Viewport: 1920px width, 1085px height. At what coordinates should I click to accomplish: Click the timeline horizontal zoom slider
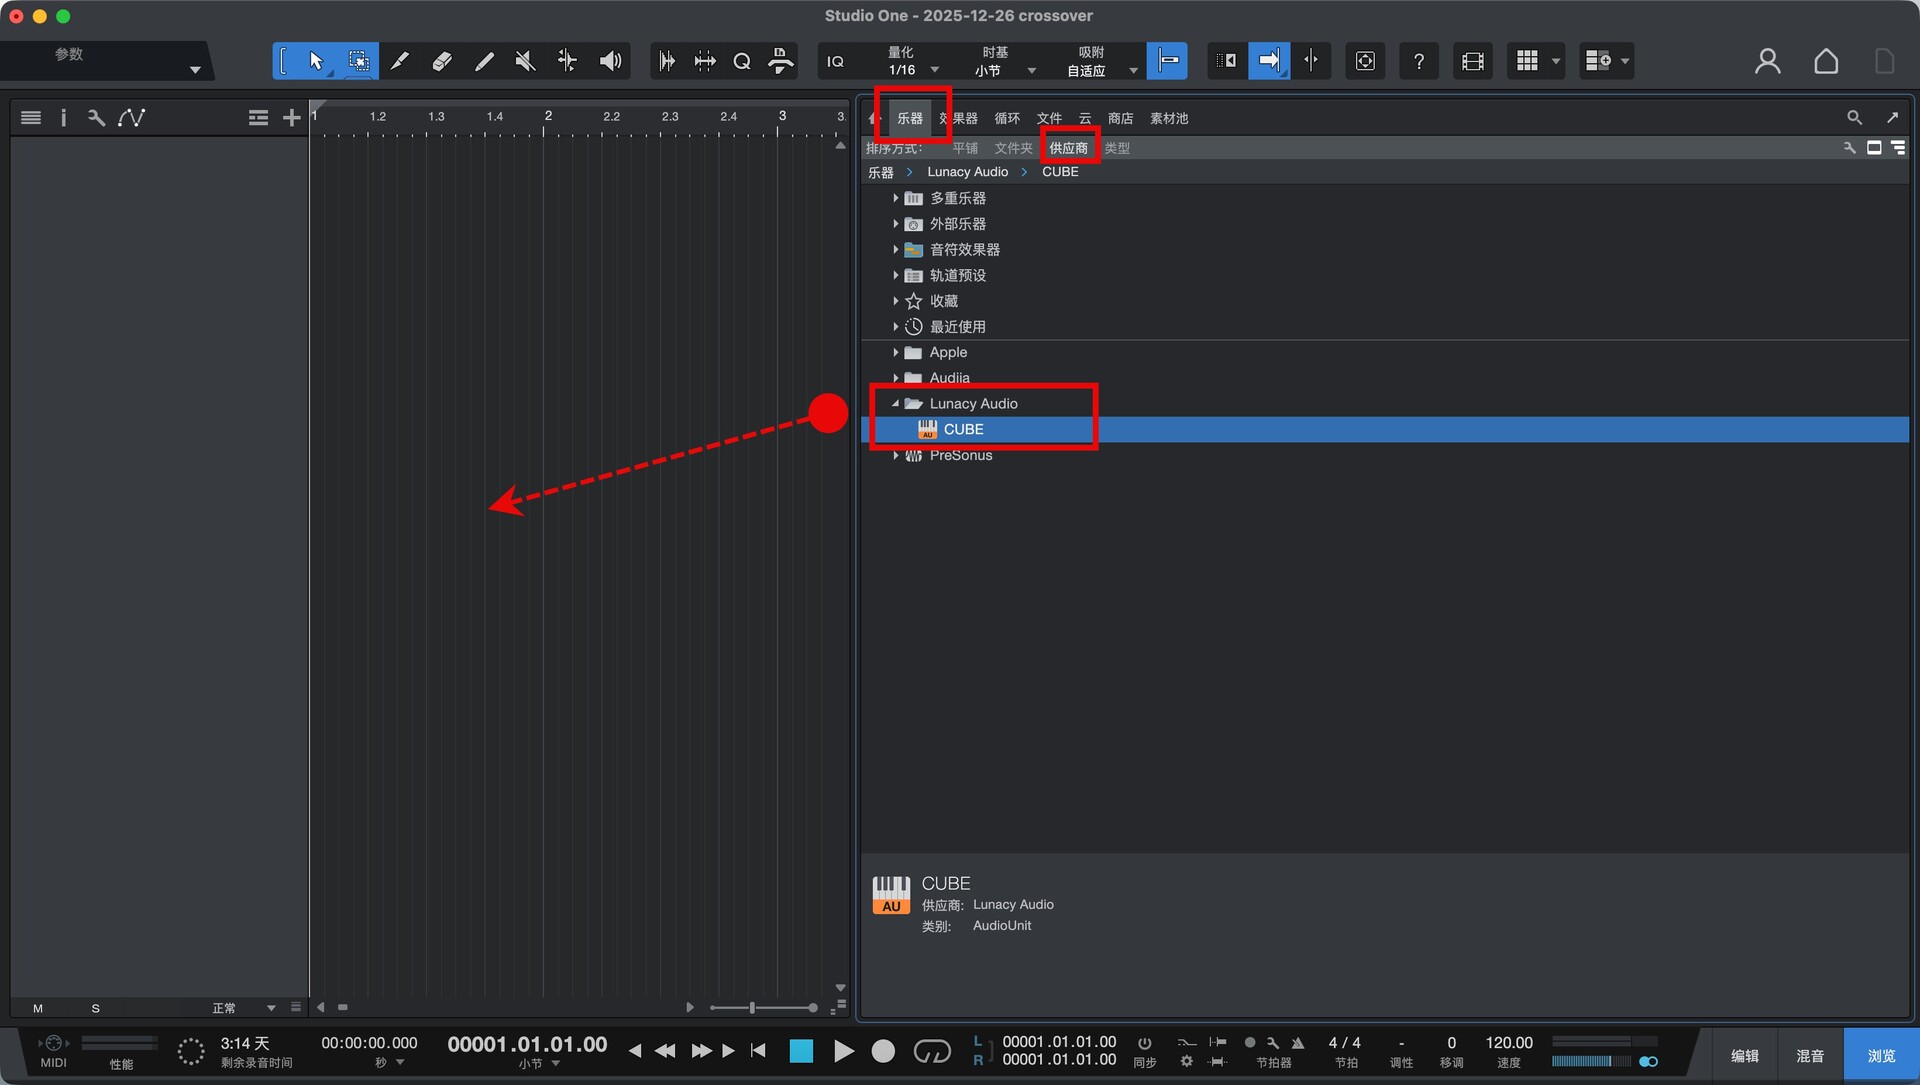point(753,1008)
